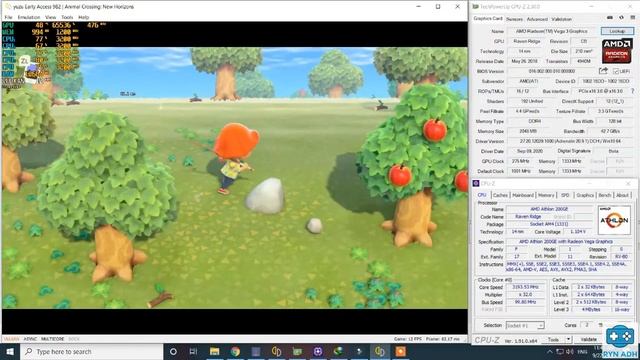This screenshot has height=360, width=640.
Task: Switch to GPU-Z Validation tab
Action: coord(561,19)
